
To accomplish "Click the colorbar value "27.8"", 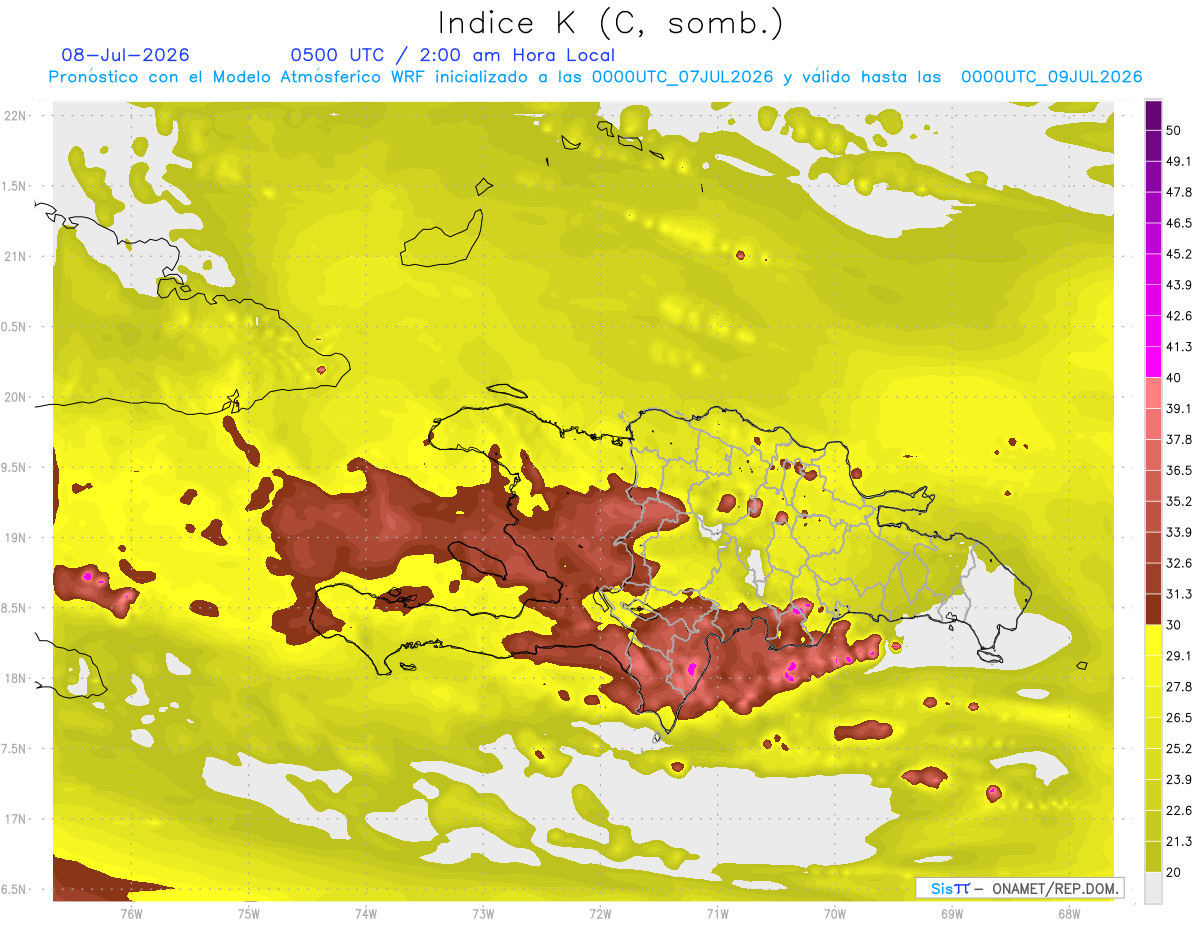I will pos(1179,687).
